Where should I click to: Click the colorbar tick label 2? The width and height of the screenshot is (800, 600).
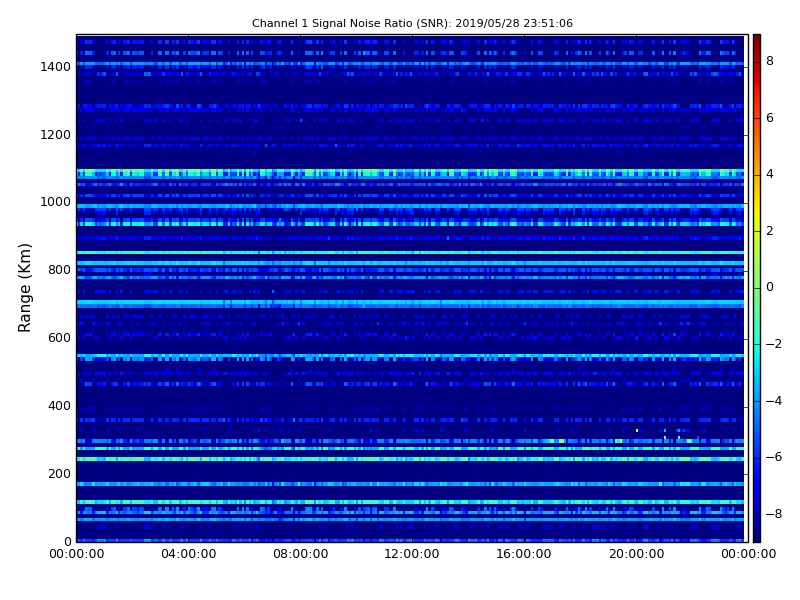(770, 231)
